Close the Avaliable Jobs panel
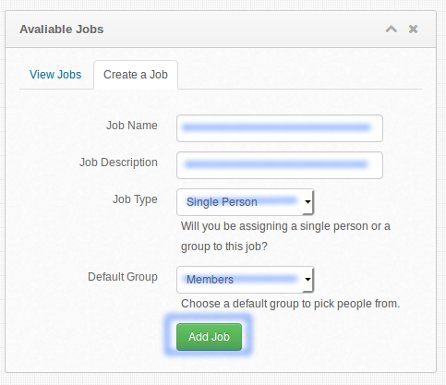Viewport: 446px width, 385px height. coord(413,29)
